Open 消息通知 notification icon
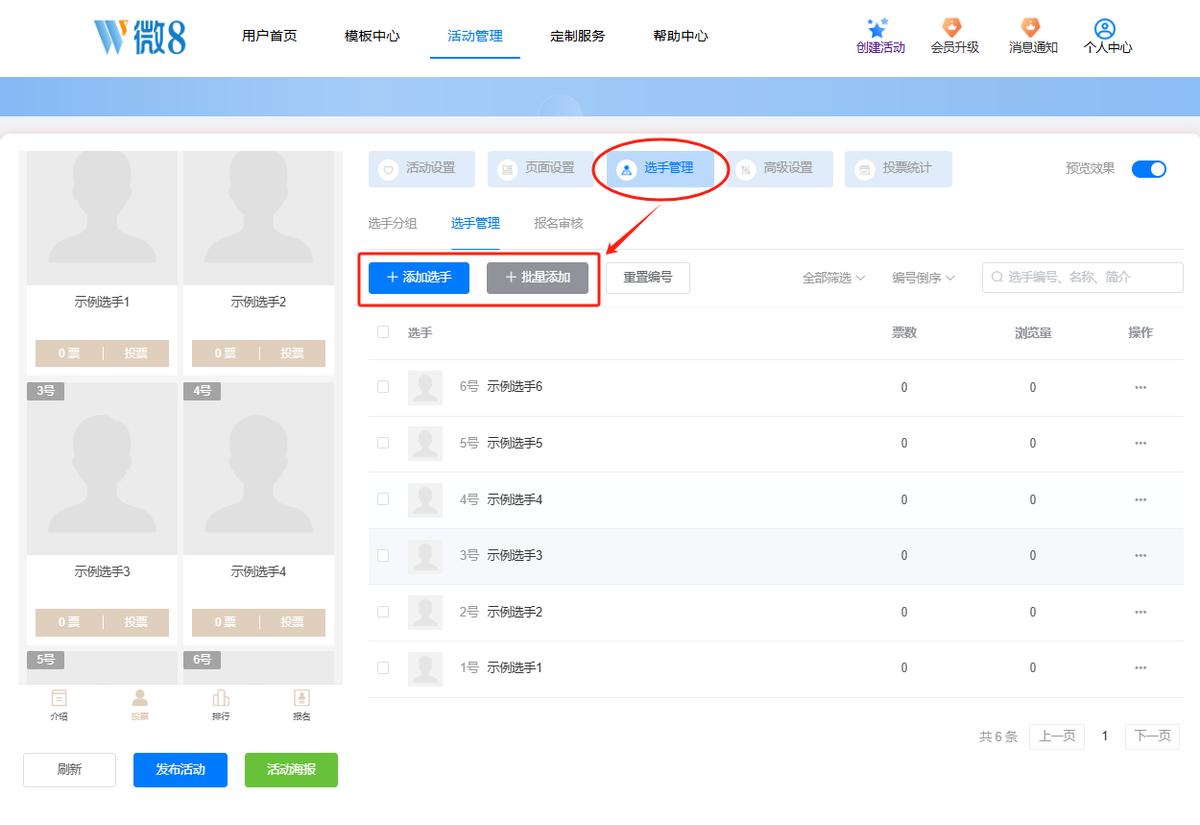 [x=1031, y=27]
